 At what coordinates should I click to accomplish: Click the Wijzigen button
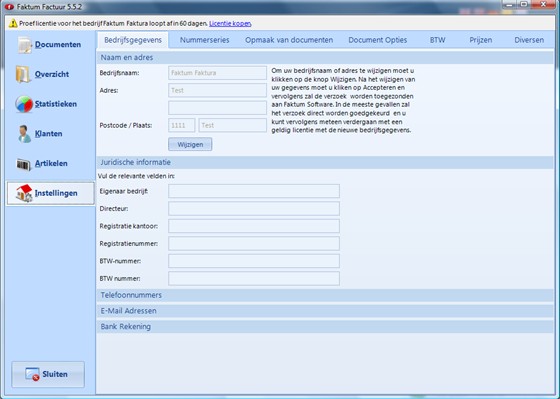(190, 144)
